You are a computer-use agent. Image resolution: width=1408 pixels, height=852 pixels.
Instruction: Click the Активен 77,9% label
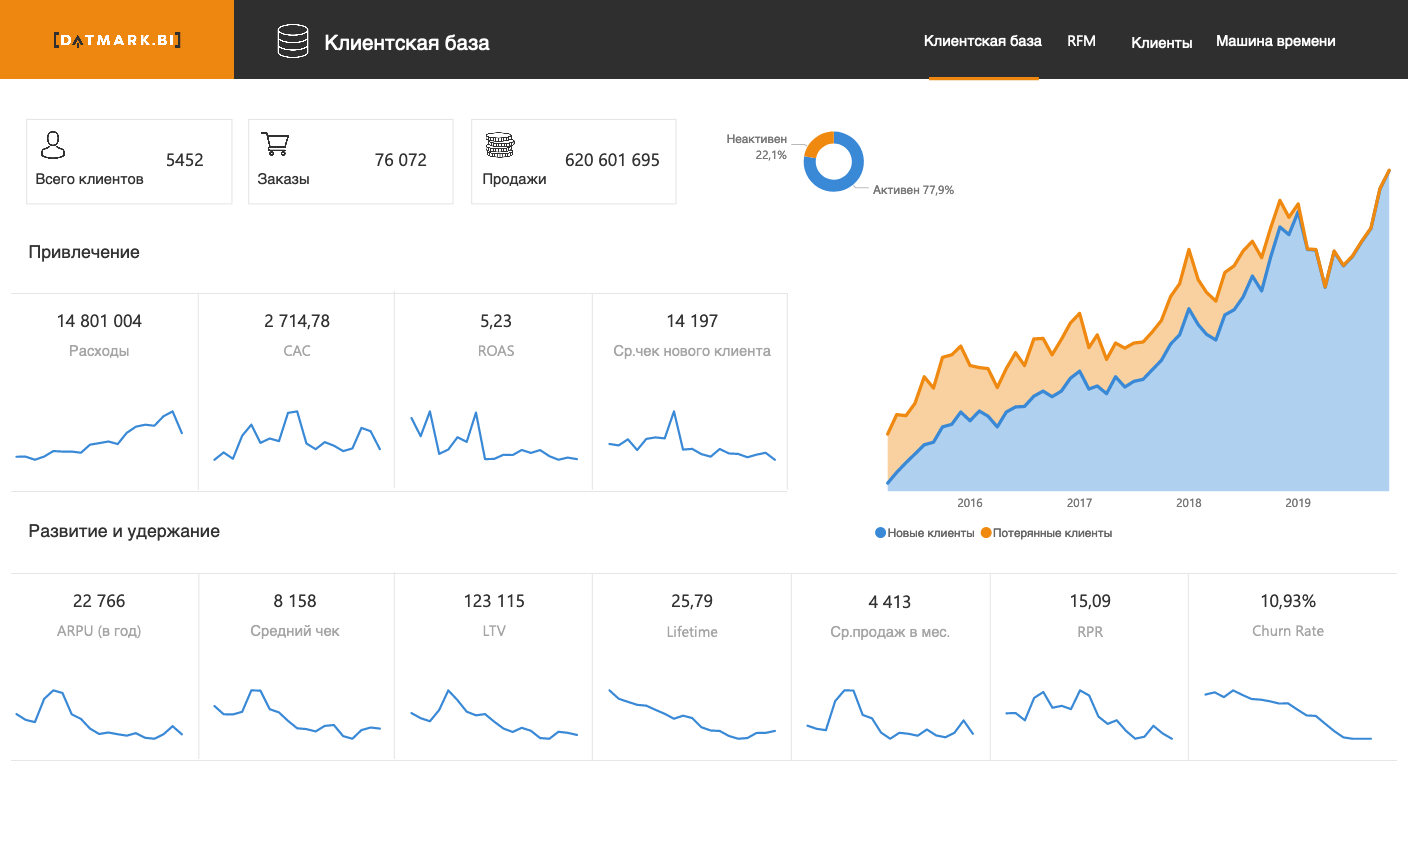[x=913, y=190]
